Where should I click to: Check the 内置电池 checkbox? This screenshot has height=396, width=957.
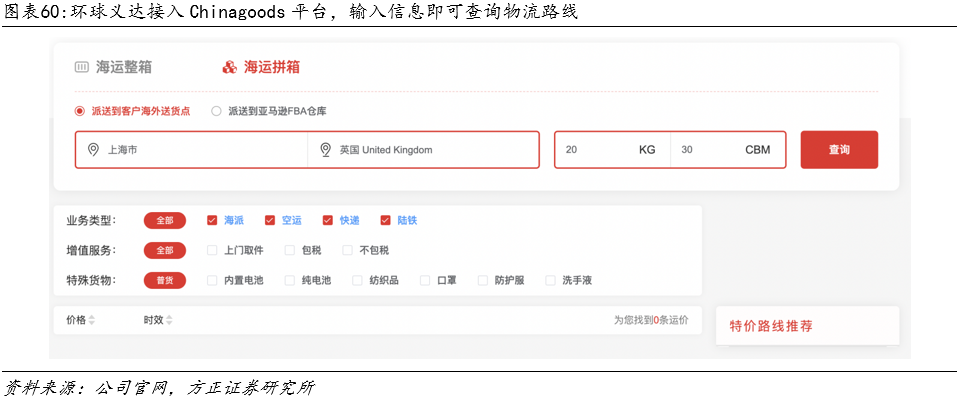click(212, 281)
